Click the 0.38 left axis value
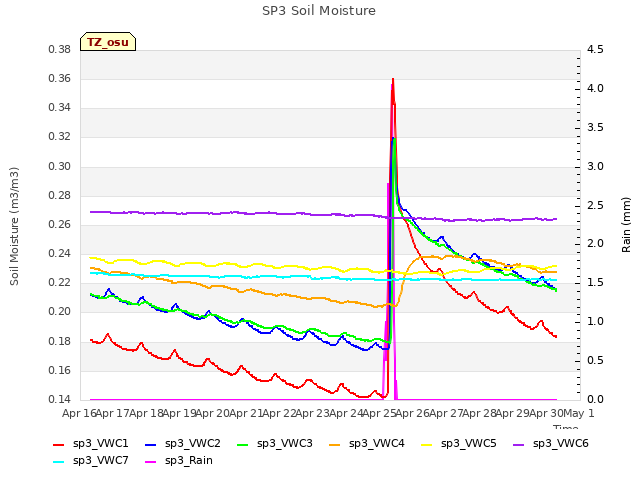This screenshot has width=640, height=480. point(60,50)
